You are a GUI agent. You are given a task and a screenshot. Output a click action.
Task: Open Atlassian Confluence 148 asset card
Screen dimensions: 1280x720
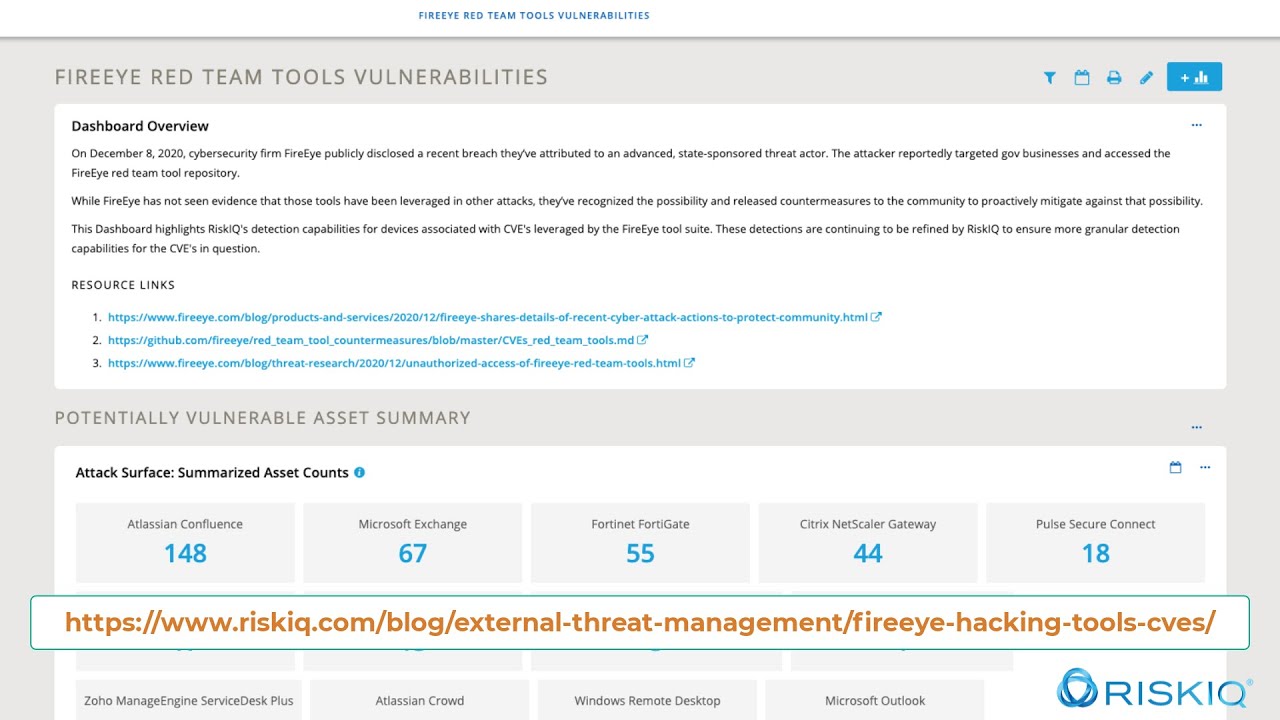tap(185, 542)
